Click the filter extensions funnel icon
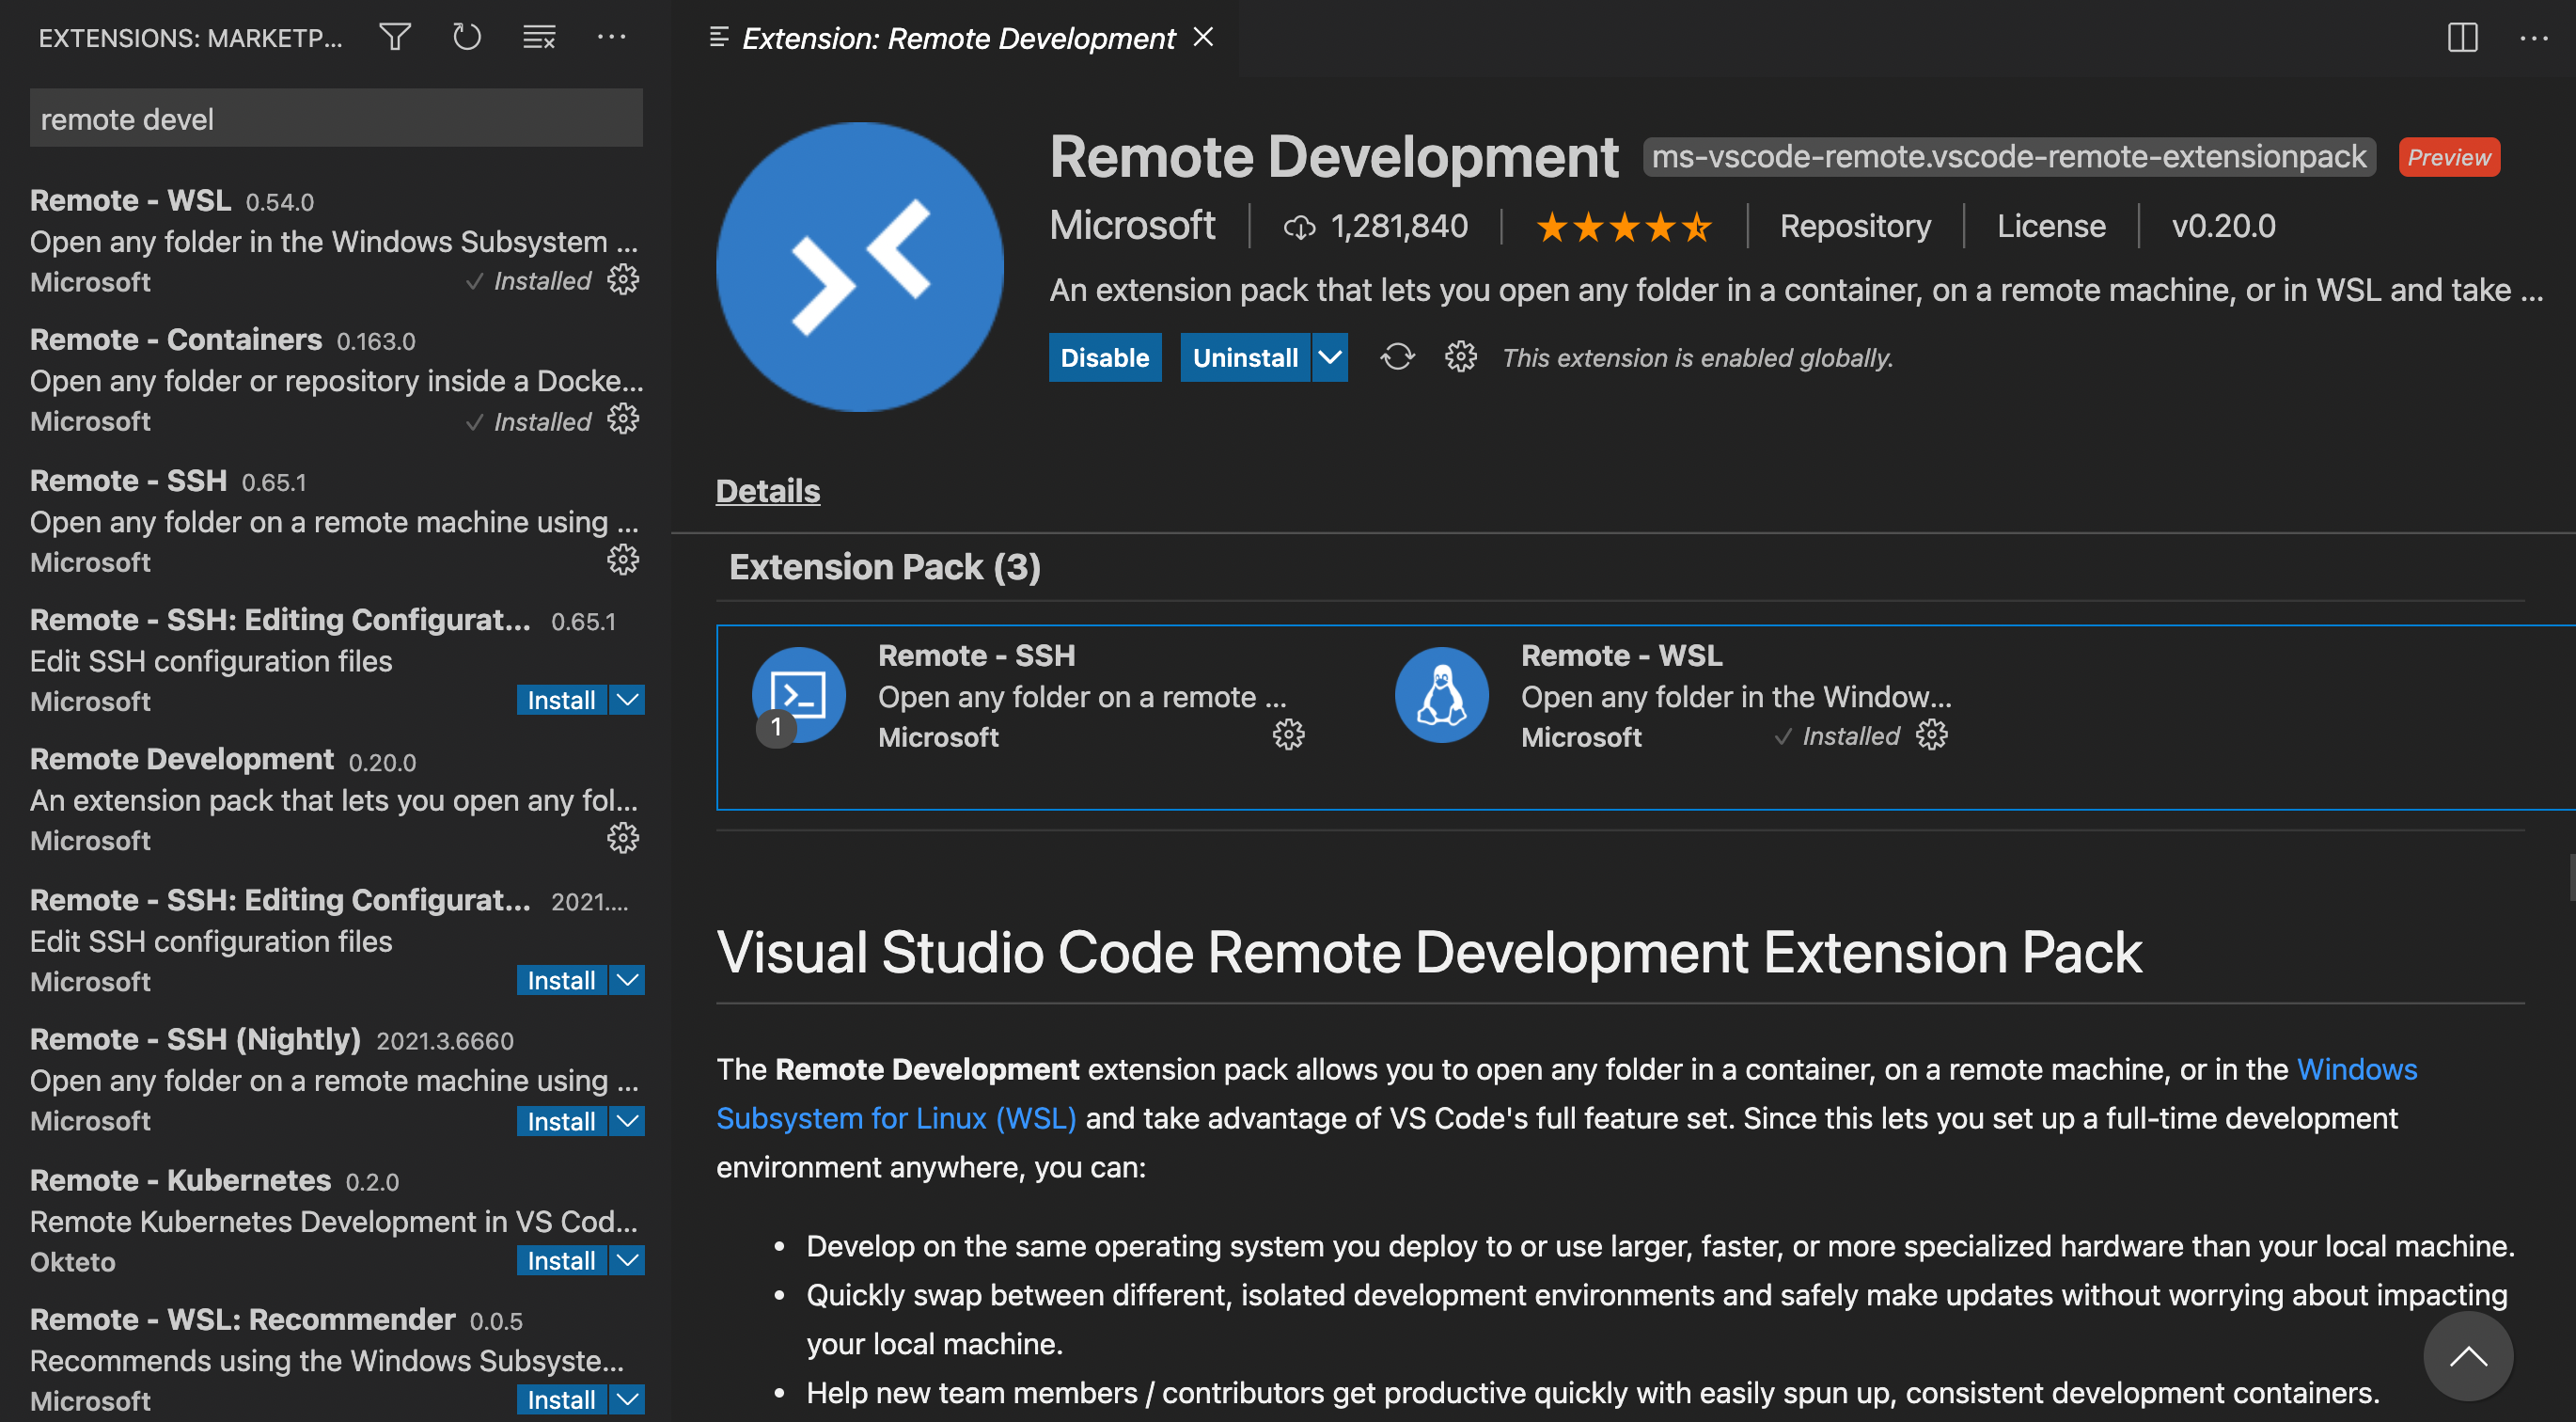2576x1422 pixels. pyautogui.click(x=395, y=38)
